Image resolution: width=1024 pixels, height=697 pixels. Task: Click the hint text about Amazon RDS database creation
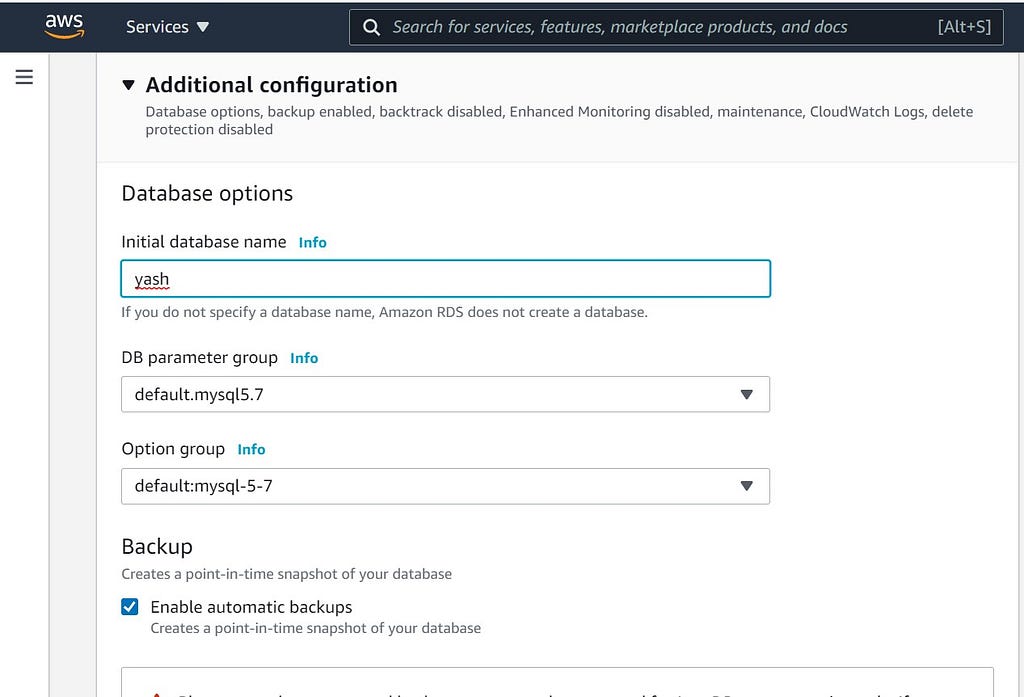(384, 312)
